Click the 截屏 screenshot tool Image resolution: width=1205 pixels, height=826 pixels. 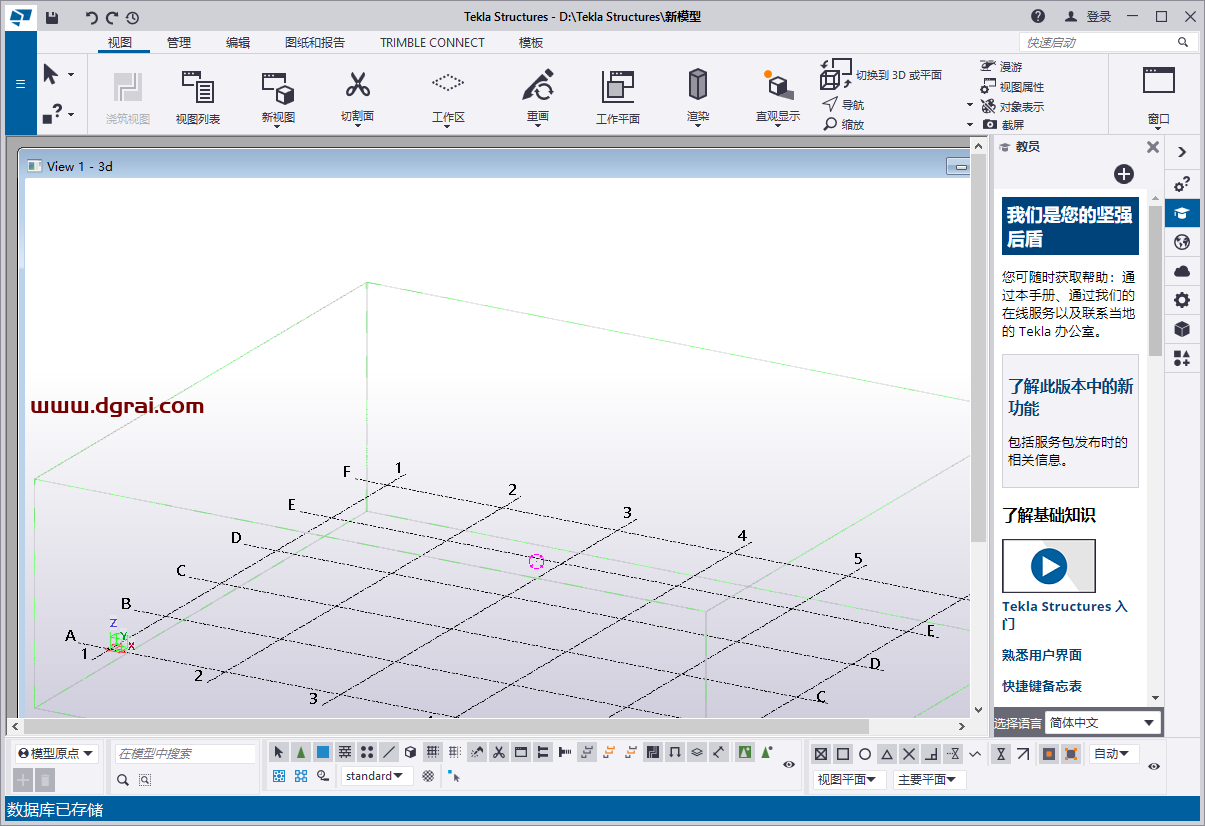1003,125
